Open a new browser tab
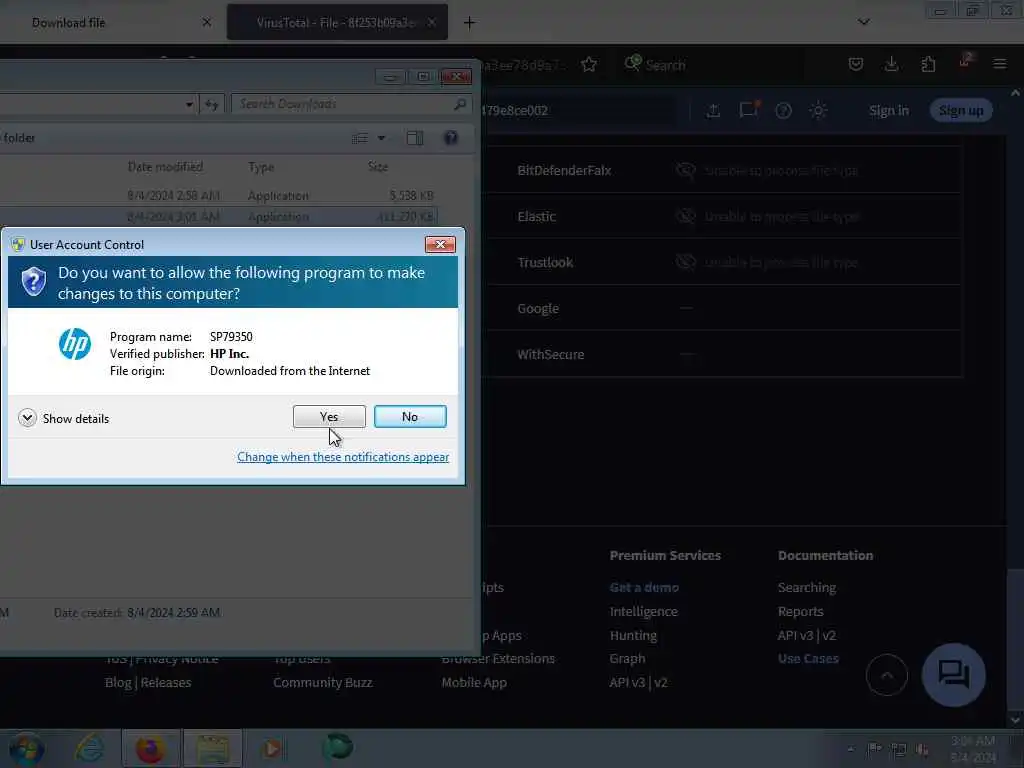1024x768 pixels. coord(469,23)
